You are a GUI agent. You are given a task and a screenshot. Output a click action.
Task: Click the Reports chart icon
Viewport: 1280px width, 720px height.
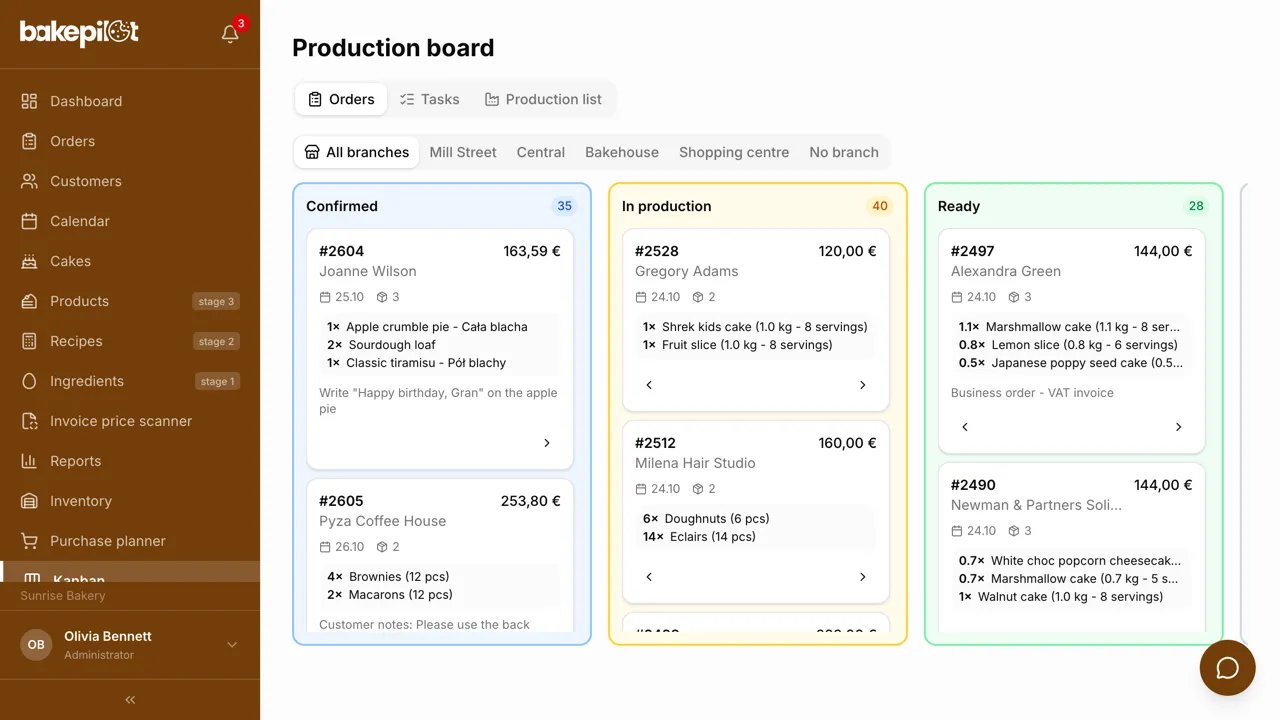pyautogui.click(x=30, y=461)
